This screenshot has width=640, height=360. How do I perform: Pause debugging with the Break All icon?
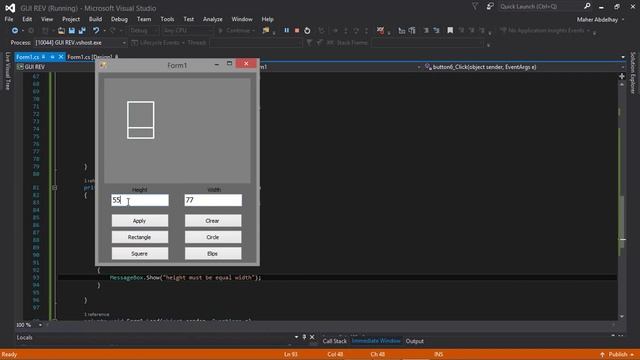pyautogui.click(x=287, y=31)
